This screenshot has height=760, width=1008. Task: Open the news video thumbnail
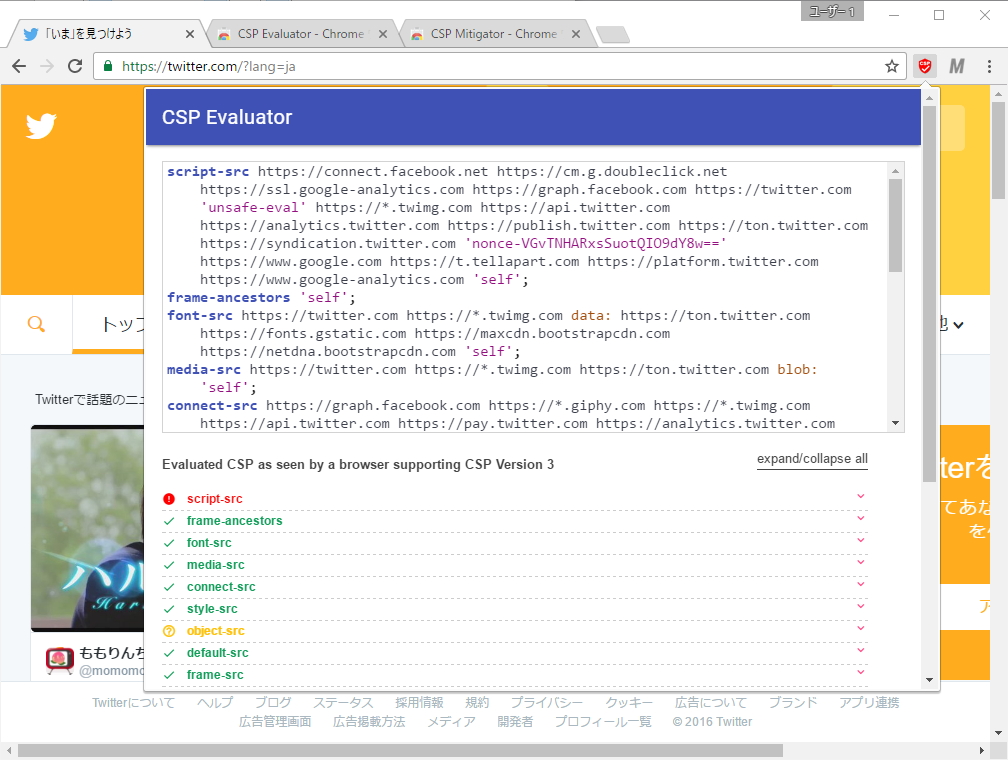coord(87,529)
